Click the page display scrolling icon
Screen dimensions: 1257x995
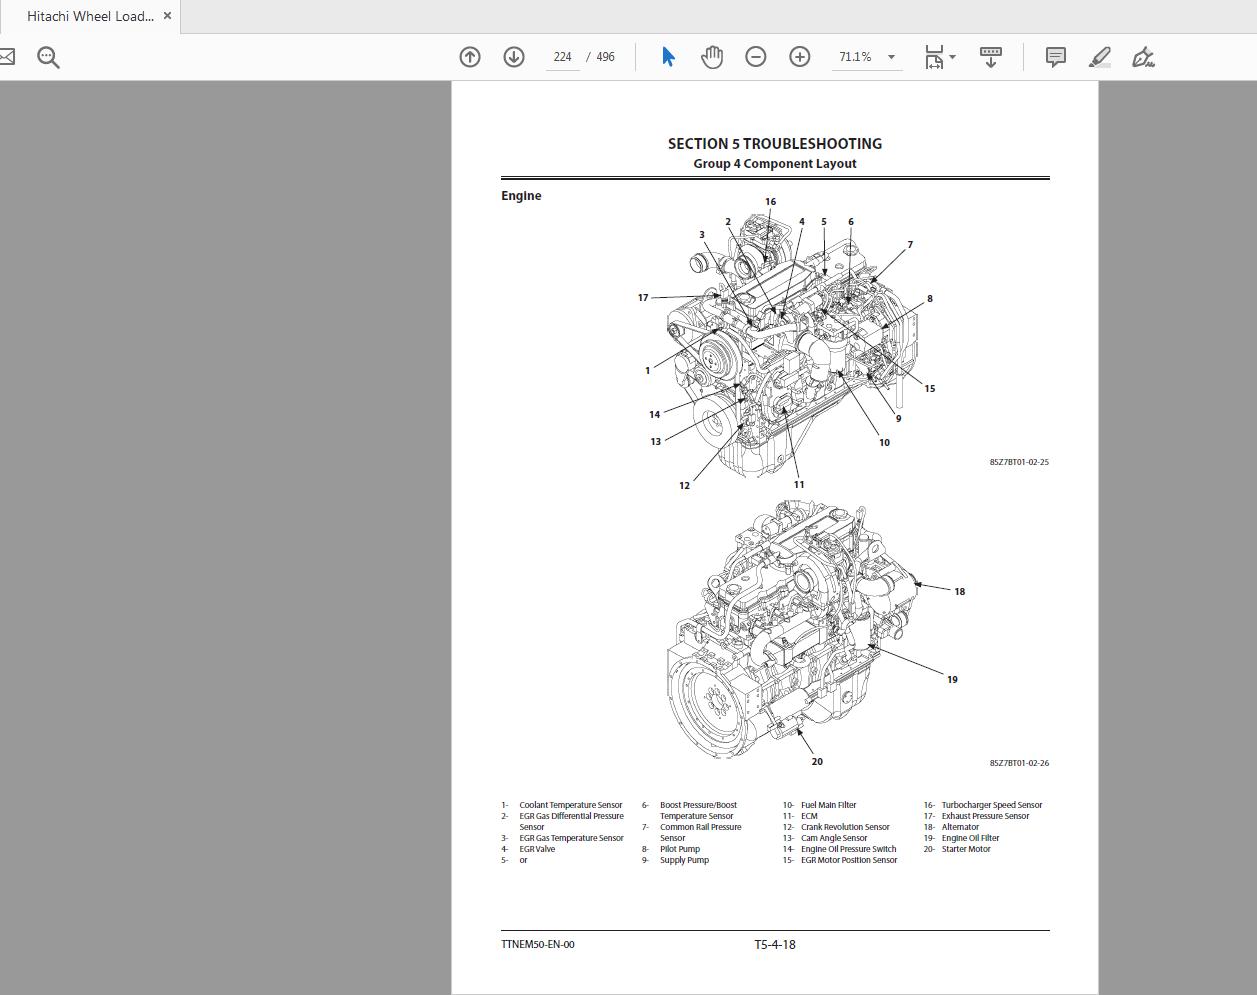(x=990, y=57)
